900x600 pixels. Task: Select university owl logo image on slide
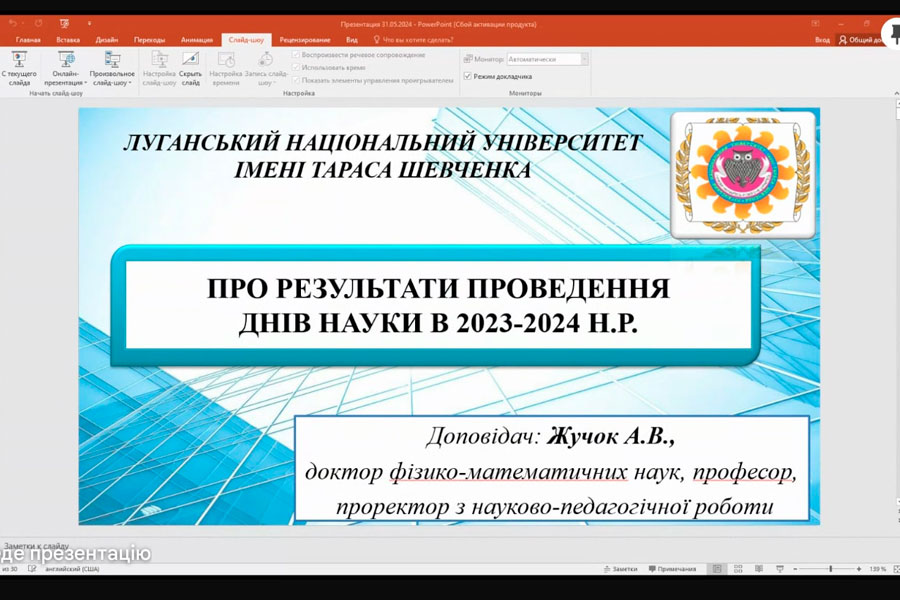[x=743, y=175]
